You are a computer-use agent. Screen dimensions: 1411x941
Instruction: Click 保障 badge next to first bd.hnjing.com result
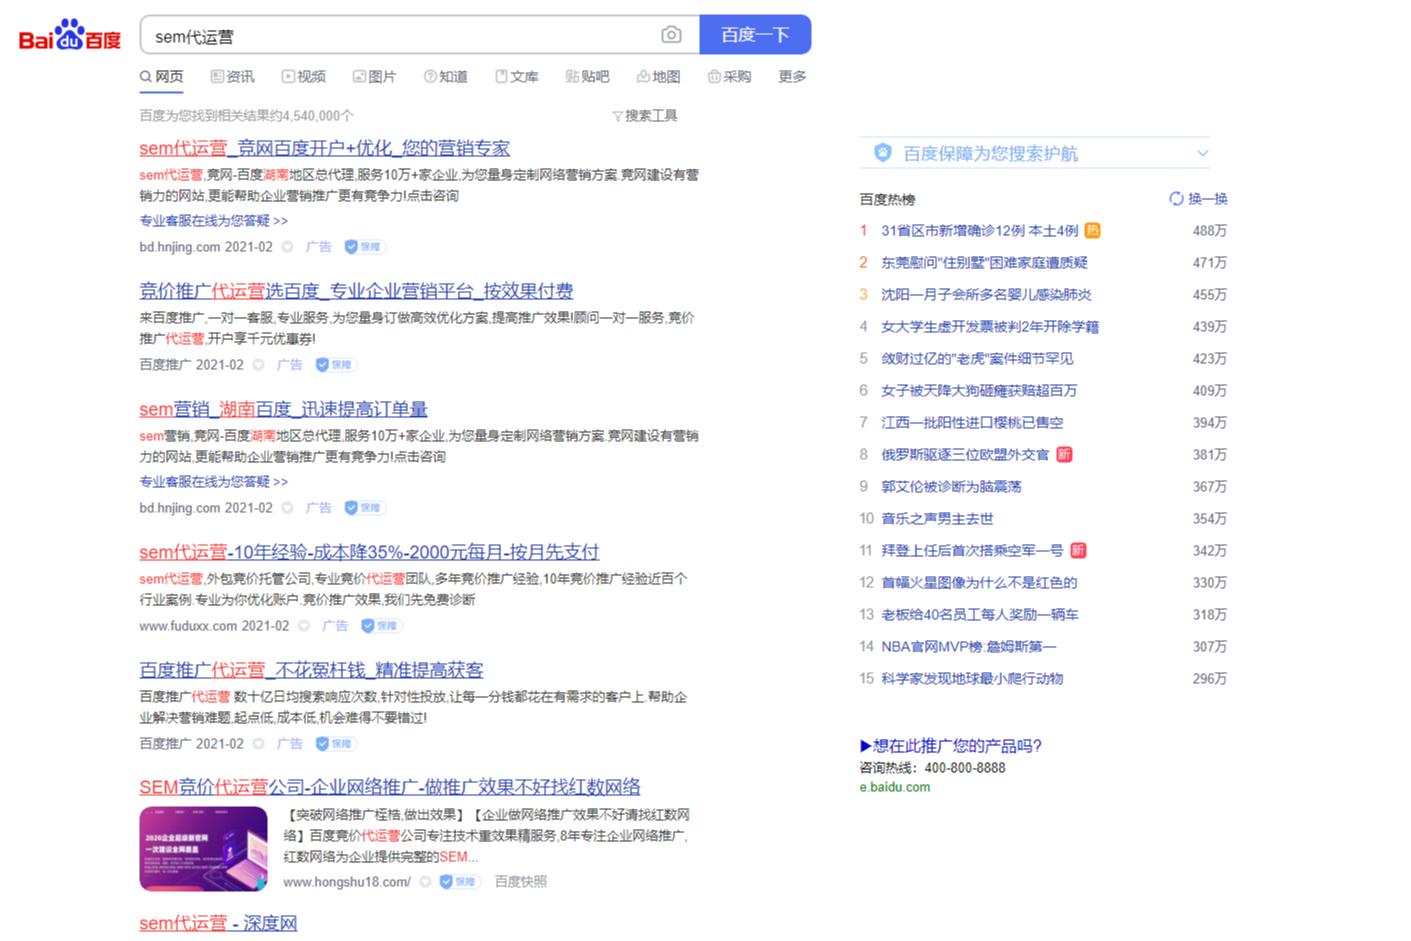pos(364,247)
